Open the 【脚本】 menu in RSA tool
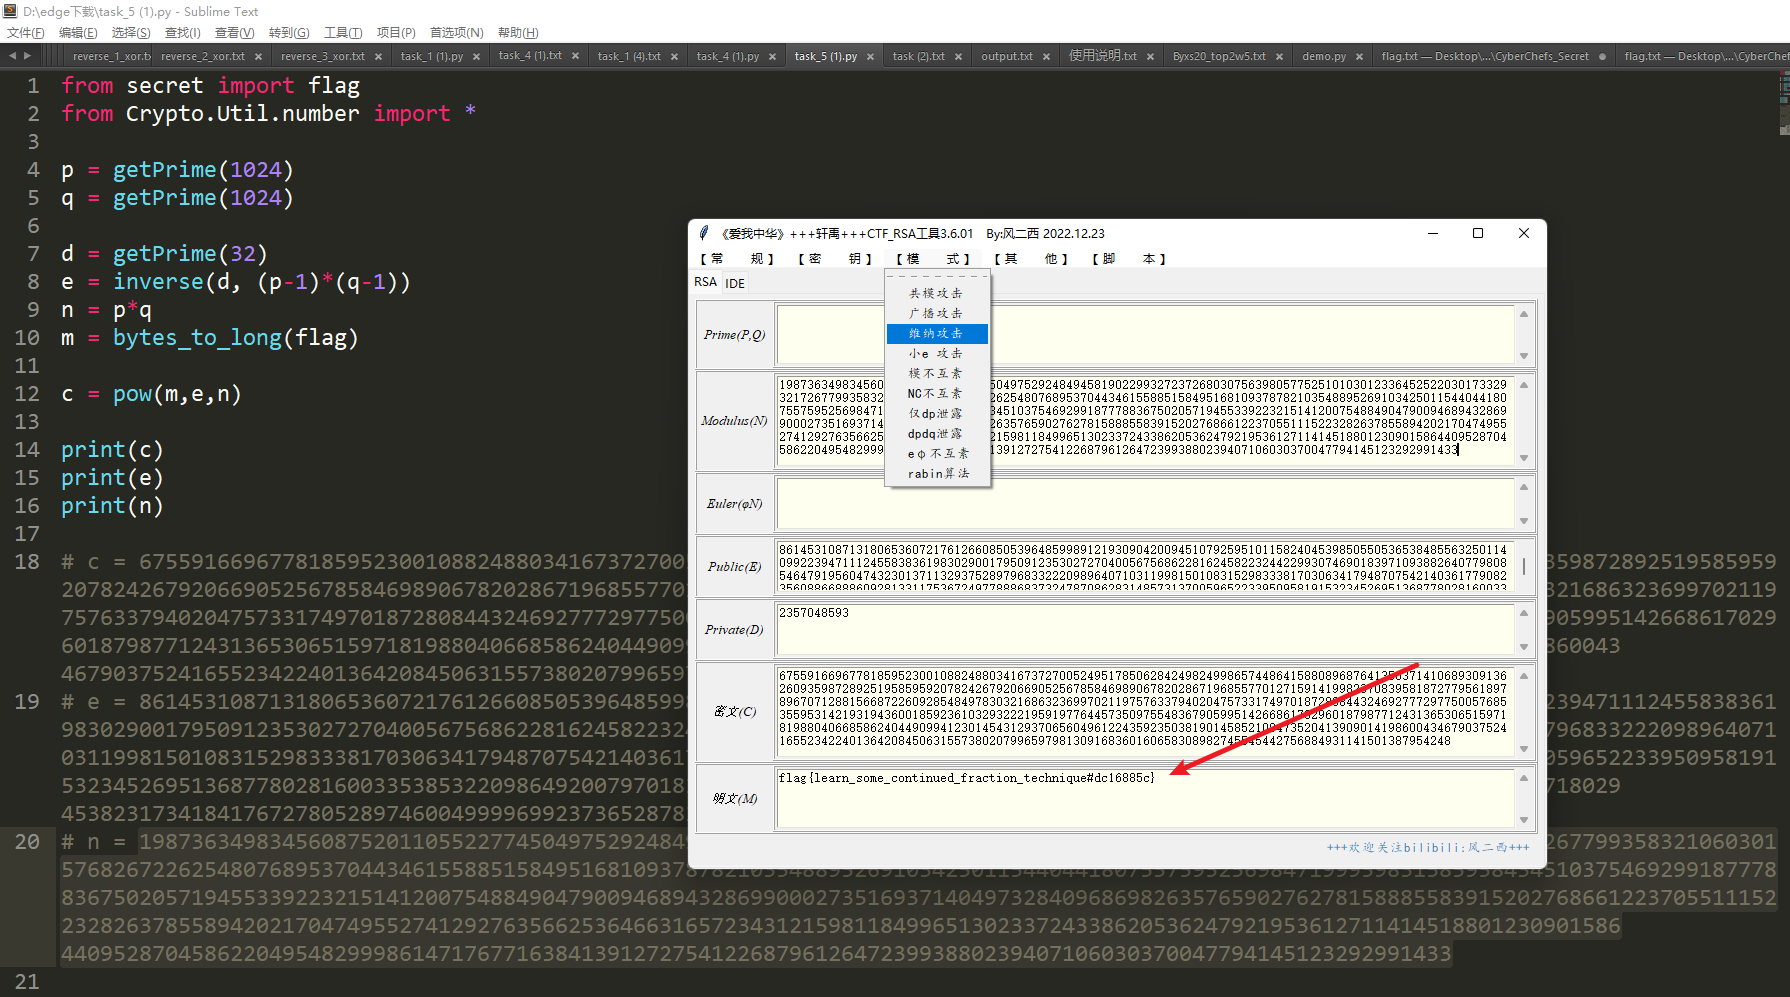1790x997 pixels. (1129, 259)
